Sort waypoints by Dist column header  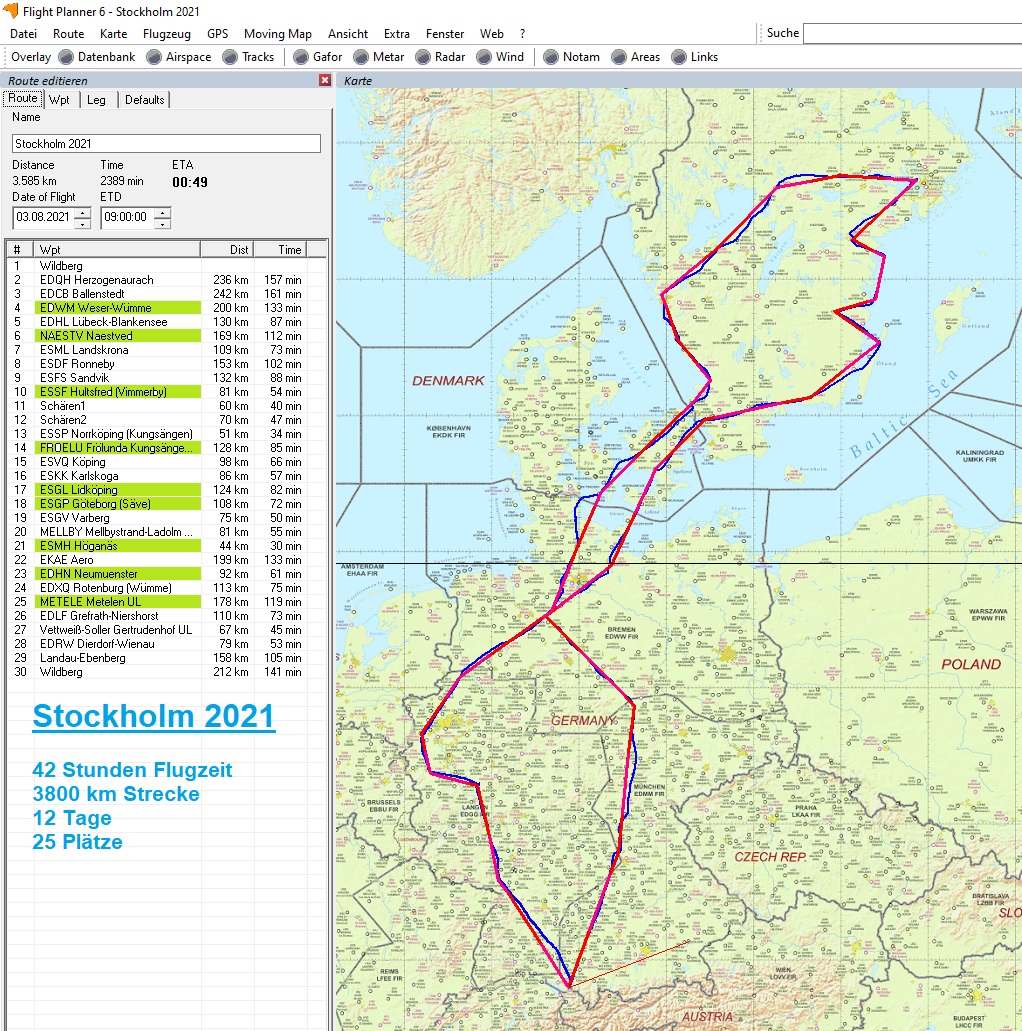pos(227,249)
